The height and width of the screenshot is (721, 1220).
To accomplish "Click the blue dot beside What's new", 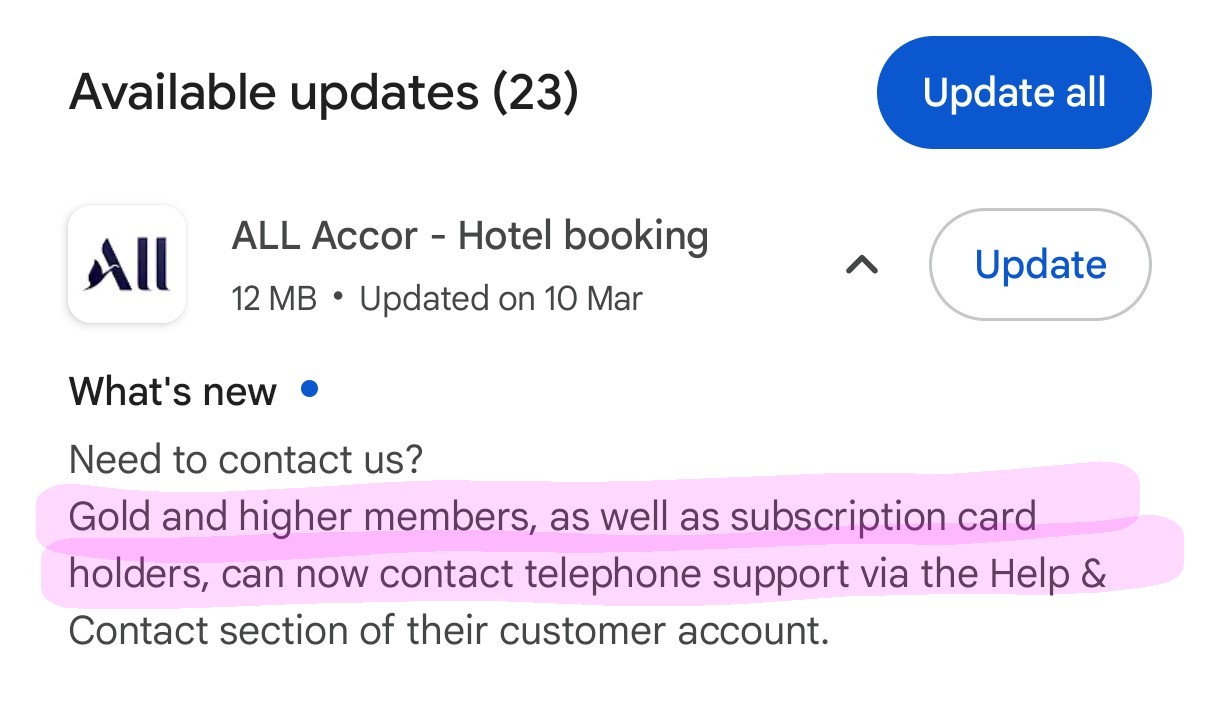I will [310, 389].
